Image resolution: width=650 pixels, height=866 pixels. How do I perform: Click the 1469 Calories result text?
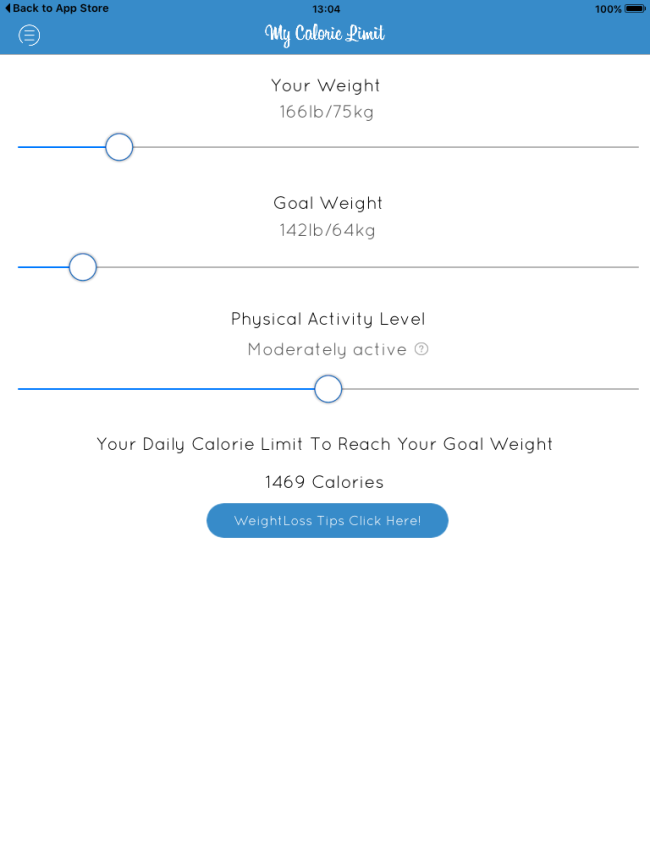(x=324, y=482)
